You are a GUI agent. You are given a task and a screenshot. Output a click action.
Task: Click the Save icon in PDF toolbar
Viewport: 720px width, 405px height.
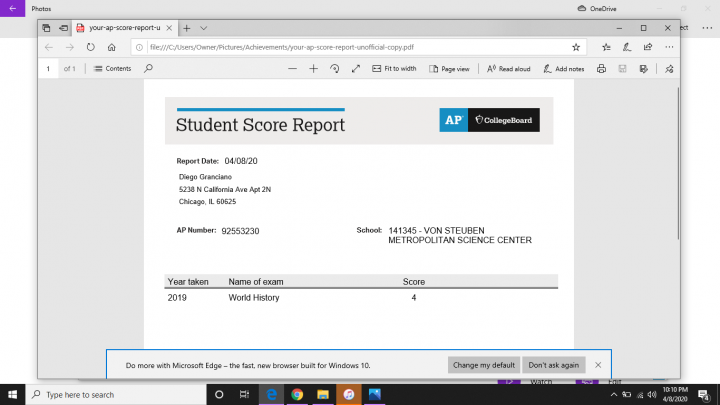tap(622, 69)
